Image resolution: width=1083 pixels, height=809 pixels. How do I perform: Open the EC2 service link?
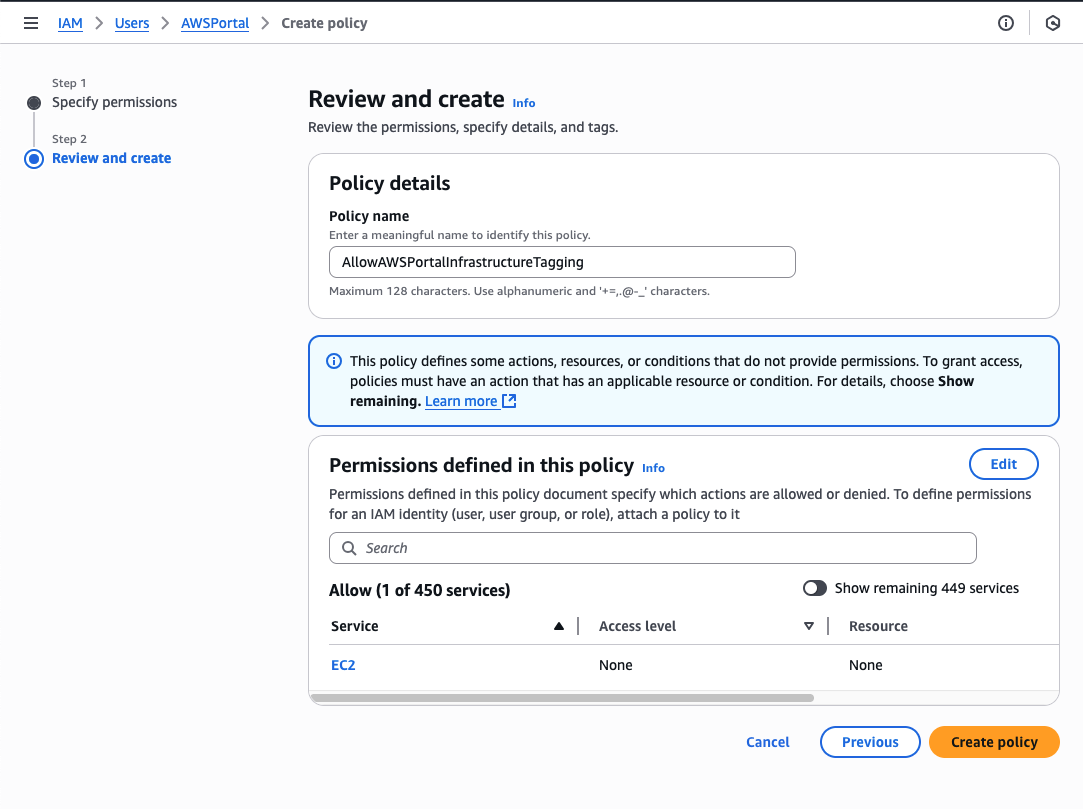click(x=343, y=665)
